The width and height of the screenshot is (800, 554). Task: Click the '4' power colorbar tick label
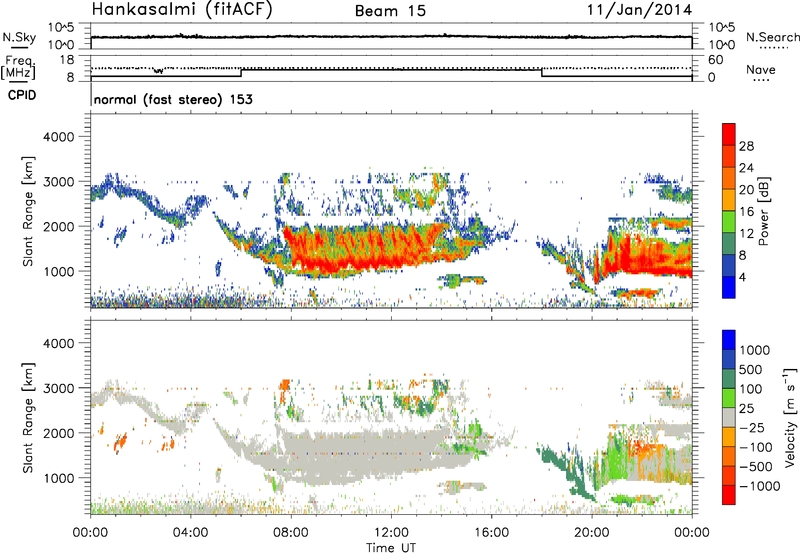point(742,277)
